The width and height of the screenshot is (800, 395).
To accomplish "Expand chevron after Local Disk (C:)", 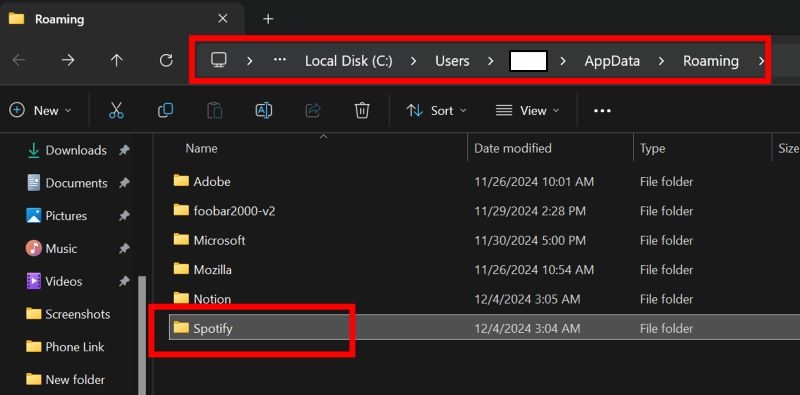I will coord(413,61).
